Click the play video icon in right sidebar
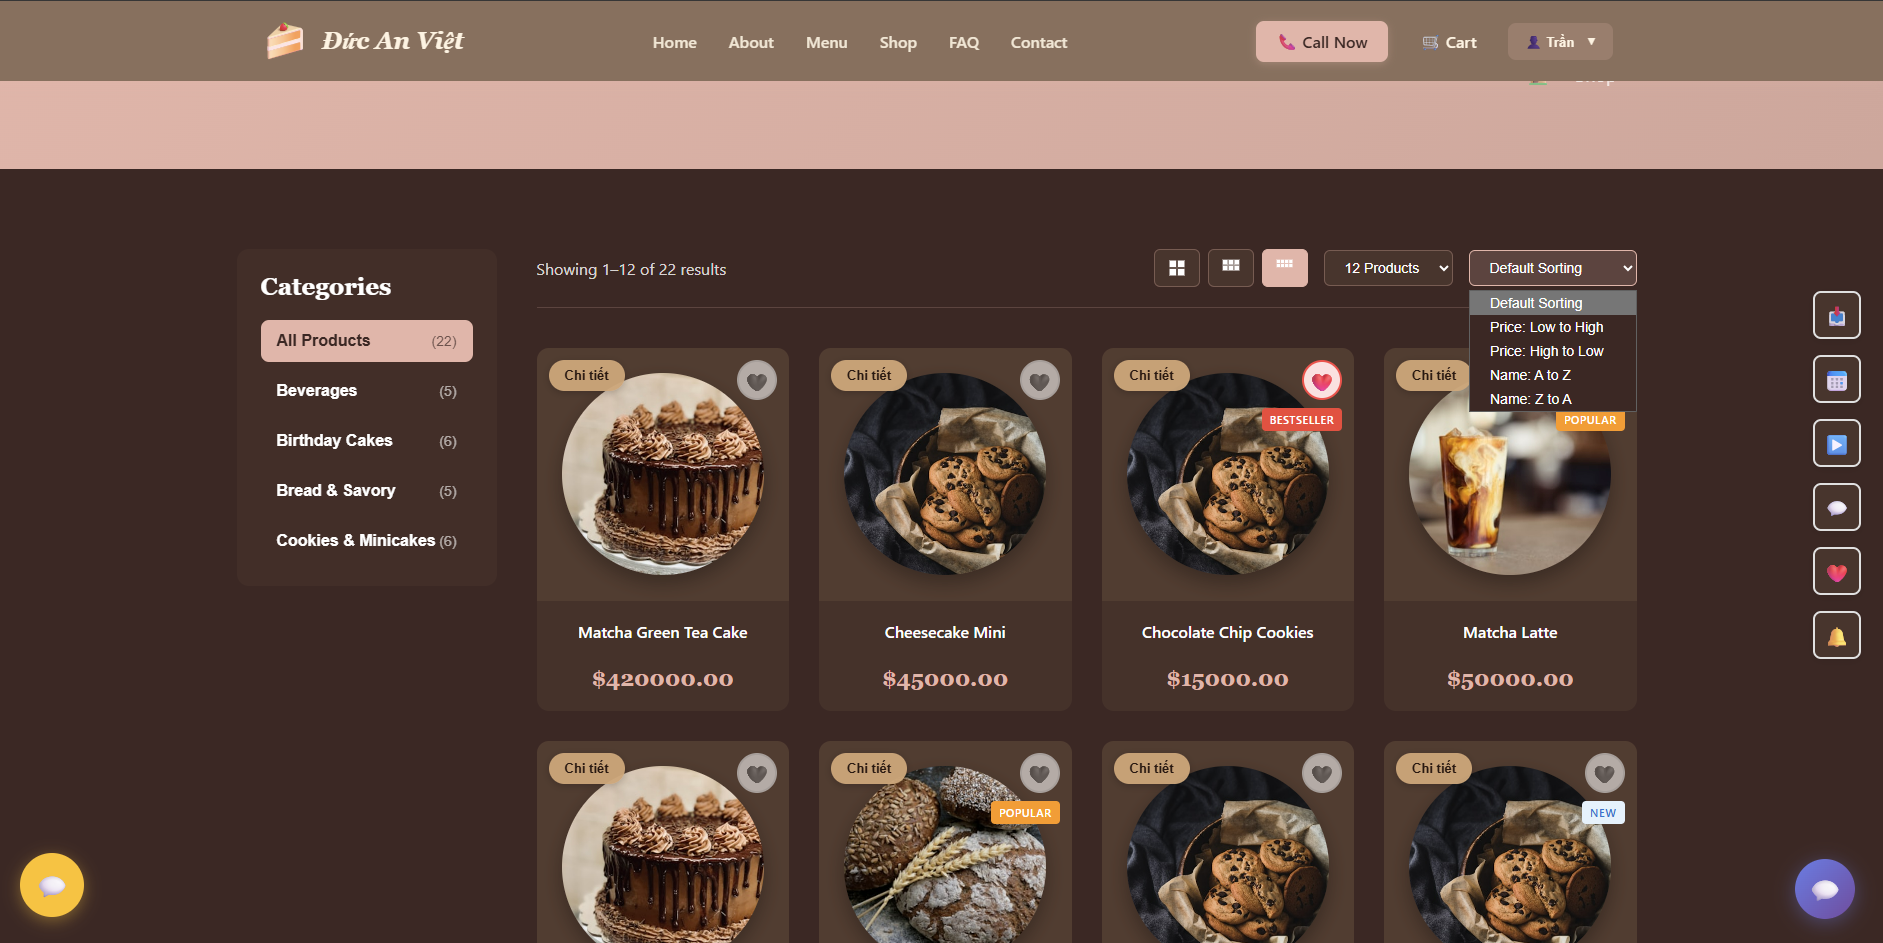This screenshot has height=943, width=1883. click(1837, 444)
